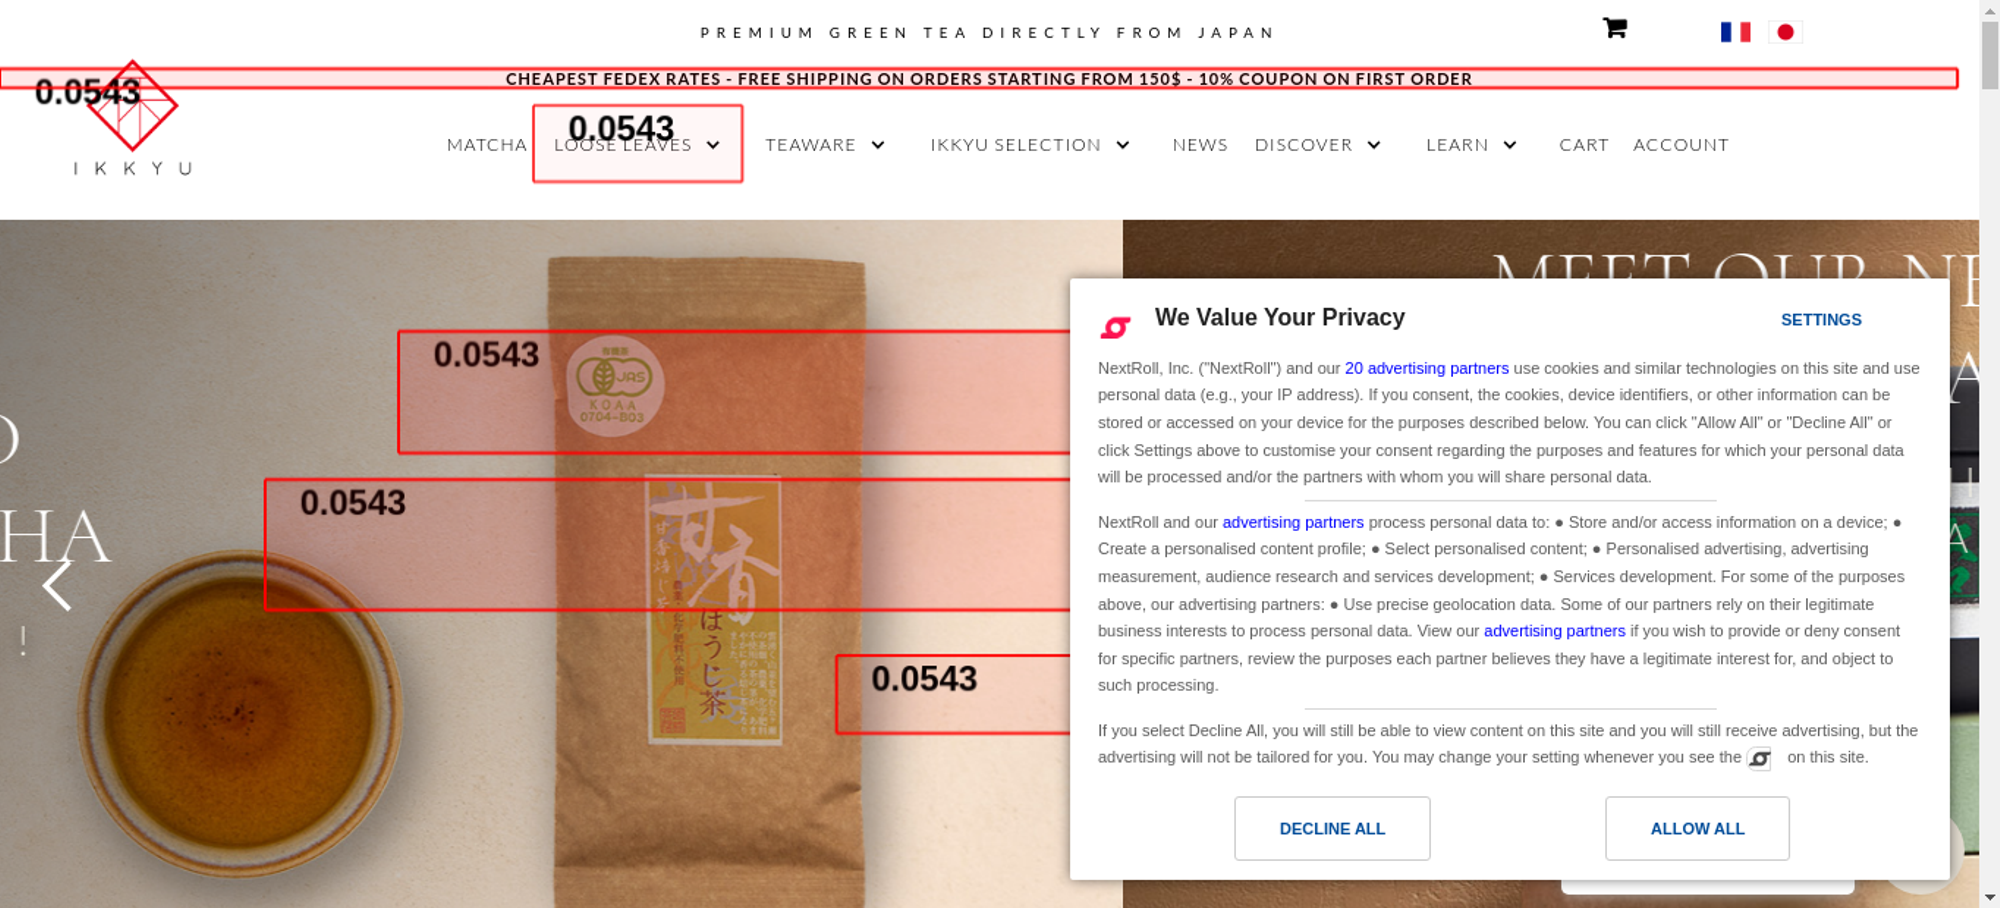The image size is (2000, 908).
Task: Open the 20 advertising partners link
Action: pyautogui.click(x=1426, y=368)
